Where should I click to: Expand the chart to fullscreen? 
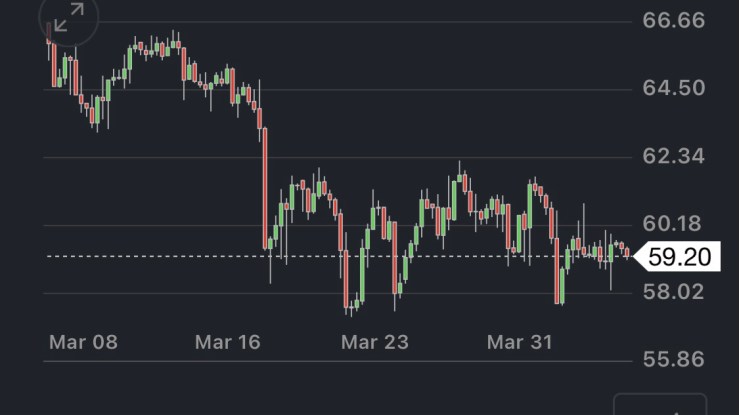(x=68, y=19)
